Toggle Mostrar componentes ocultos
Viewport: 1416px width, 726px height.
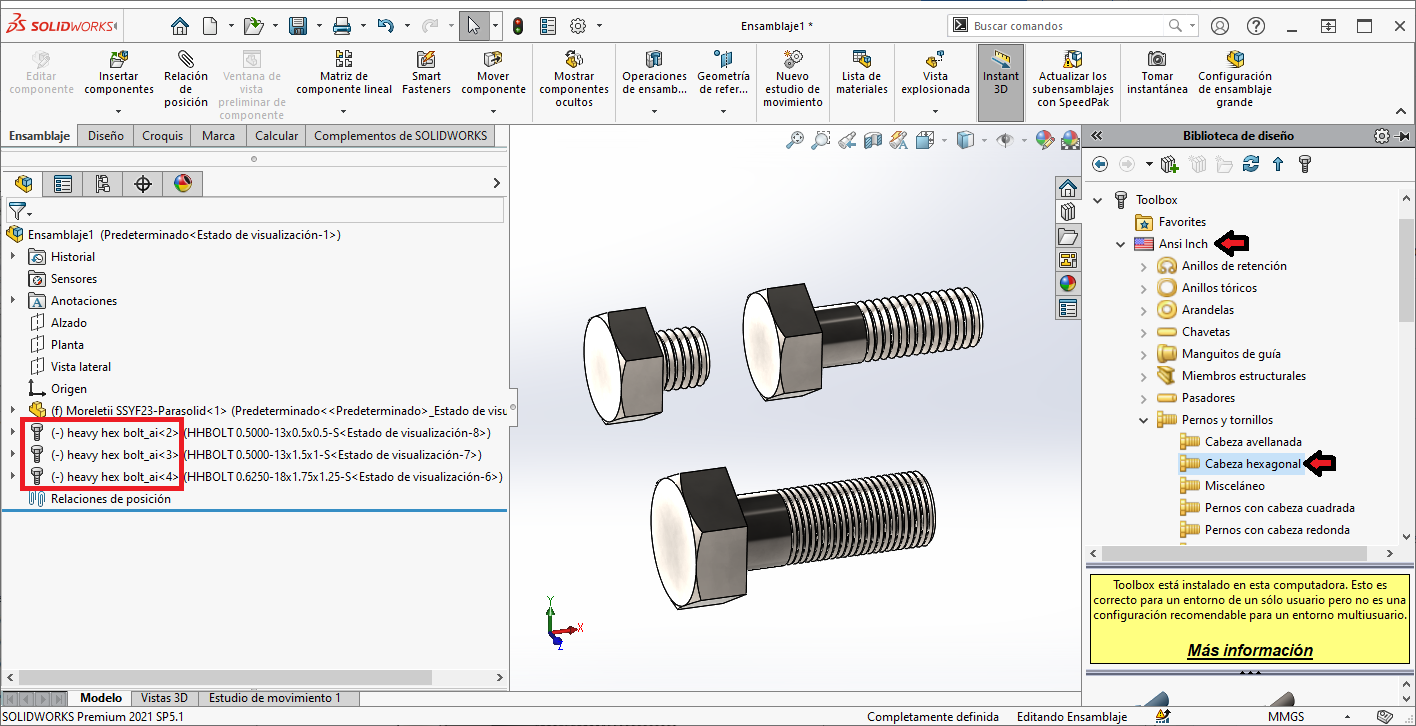point(574,60)
